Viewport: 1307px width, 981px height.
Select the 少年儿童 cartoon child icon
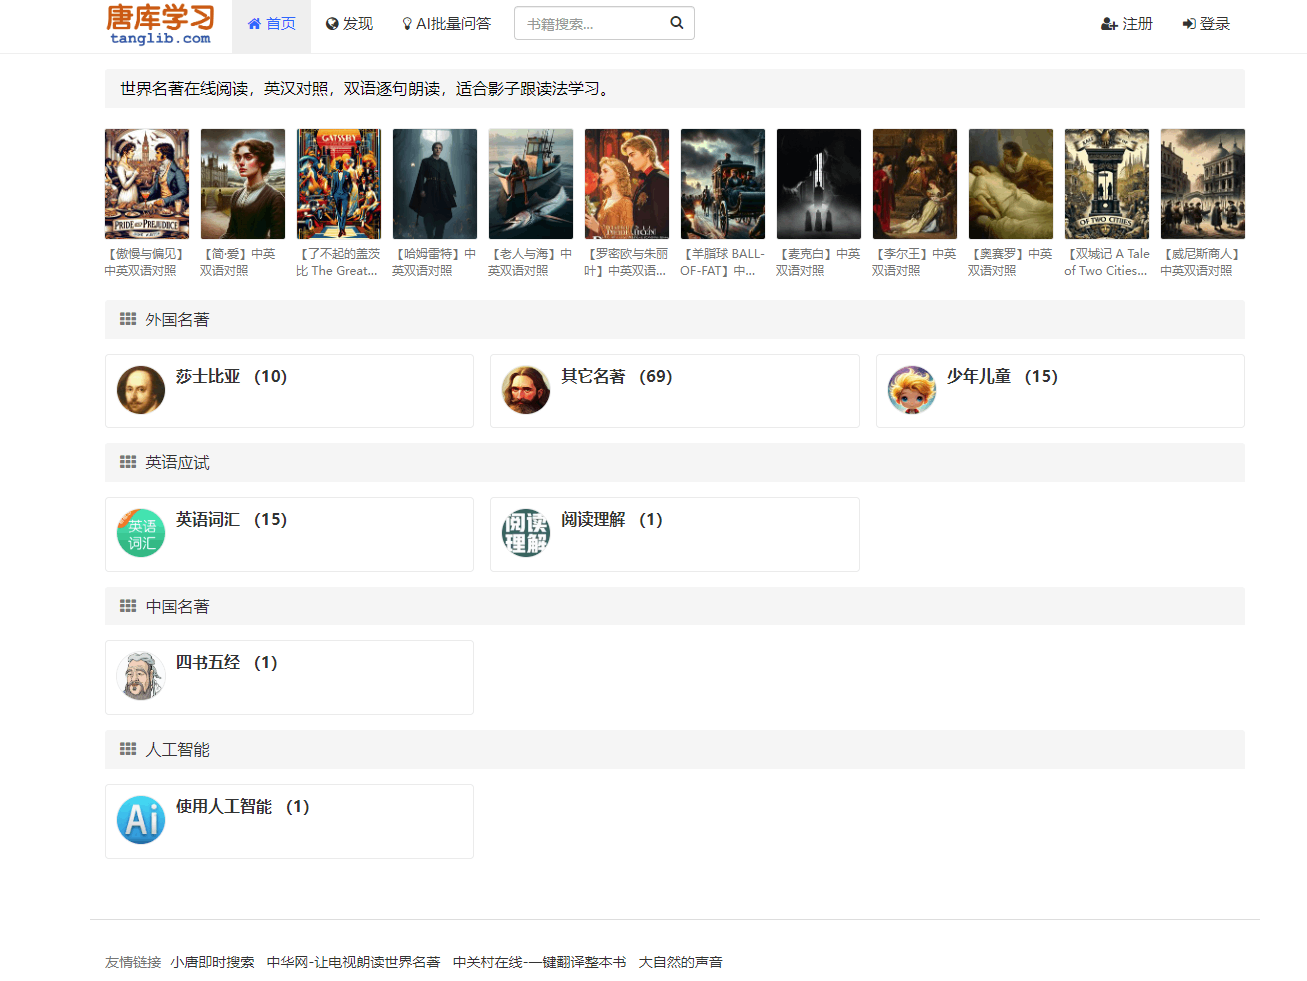point(911,390)
